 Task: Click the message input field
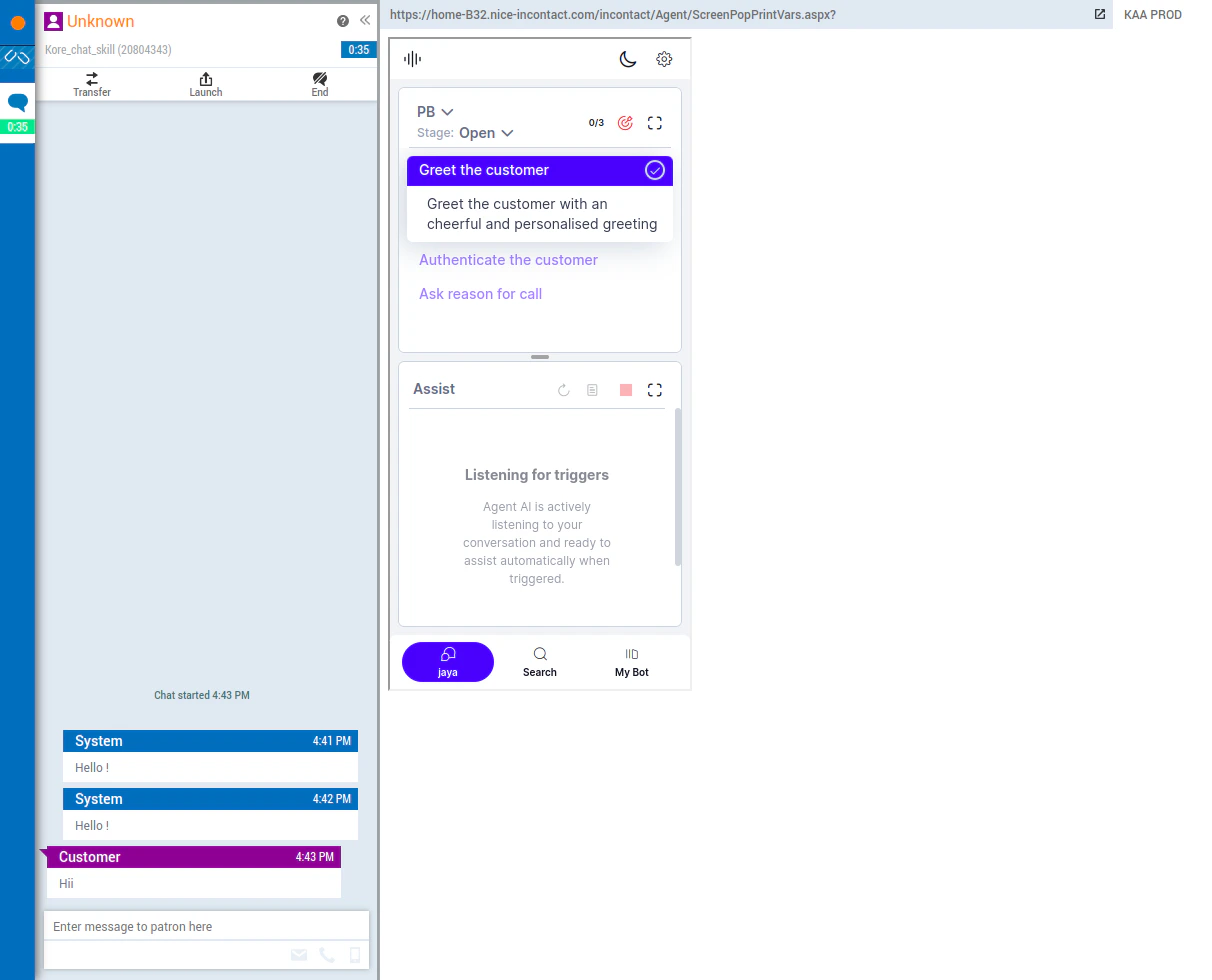(205, 925)
